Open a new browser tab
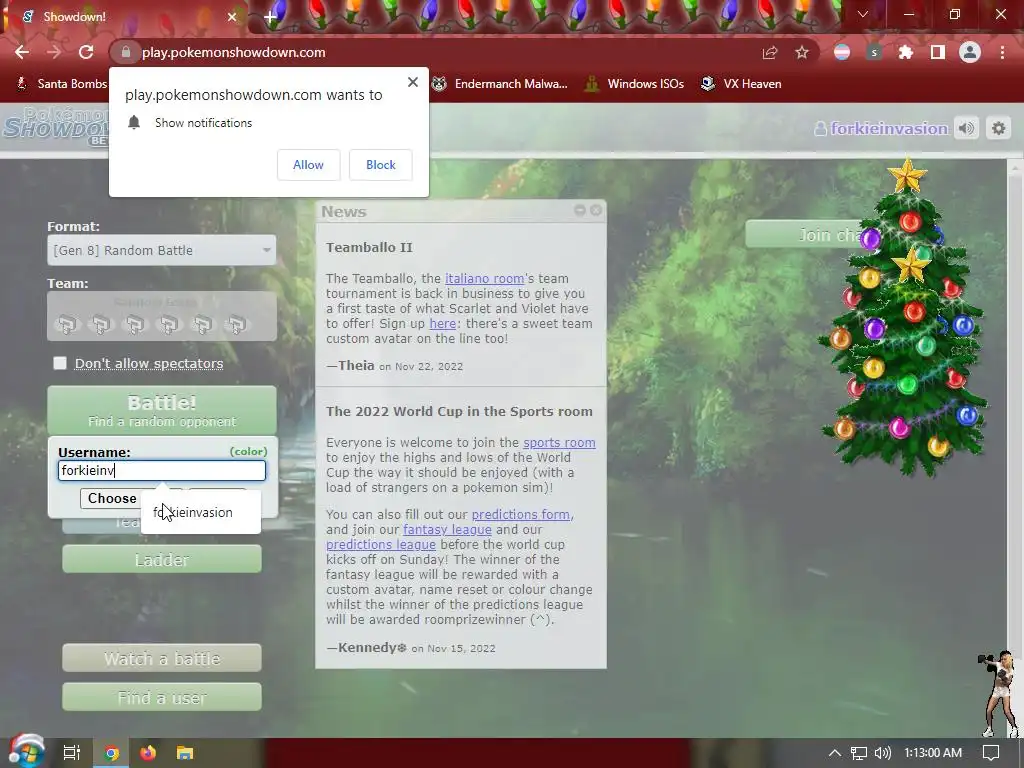The image size is (1024, 768). (x=270, y=17)
